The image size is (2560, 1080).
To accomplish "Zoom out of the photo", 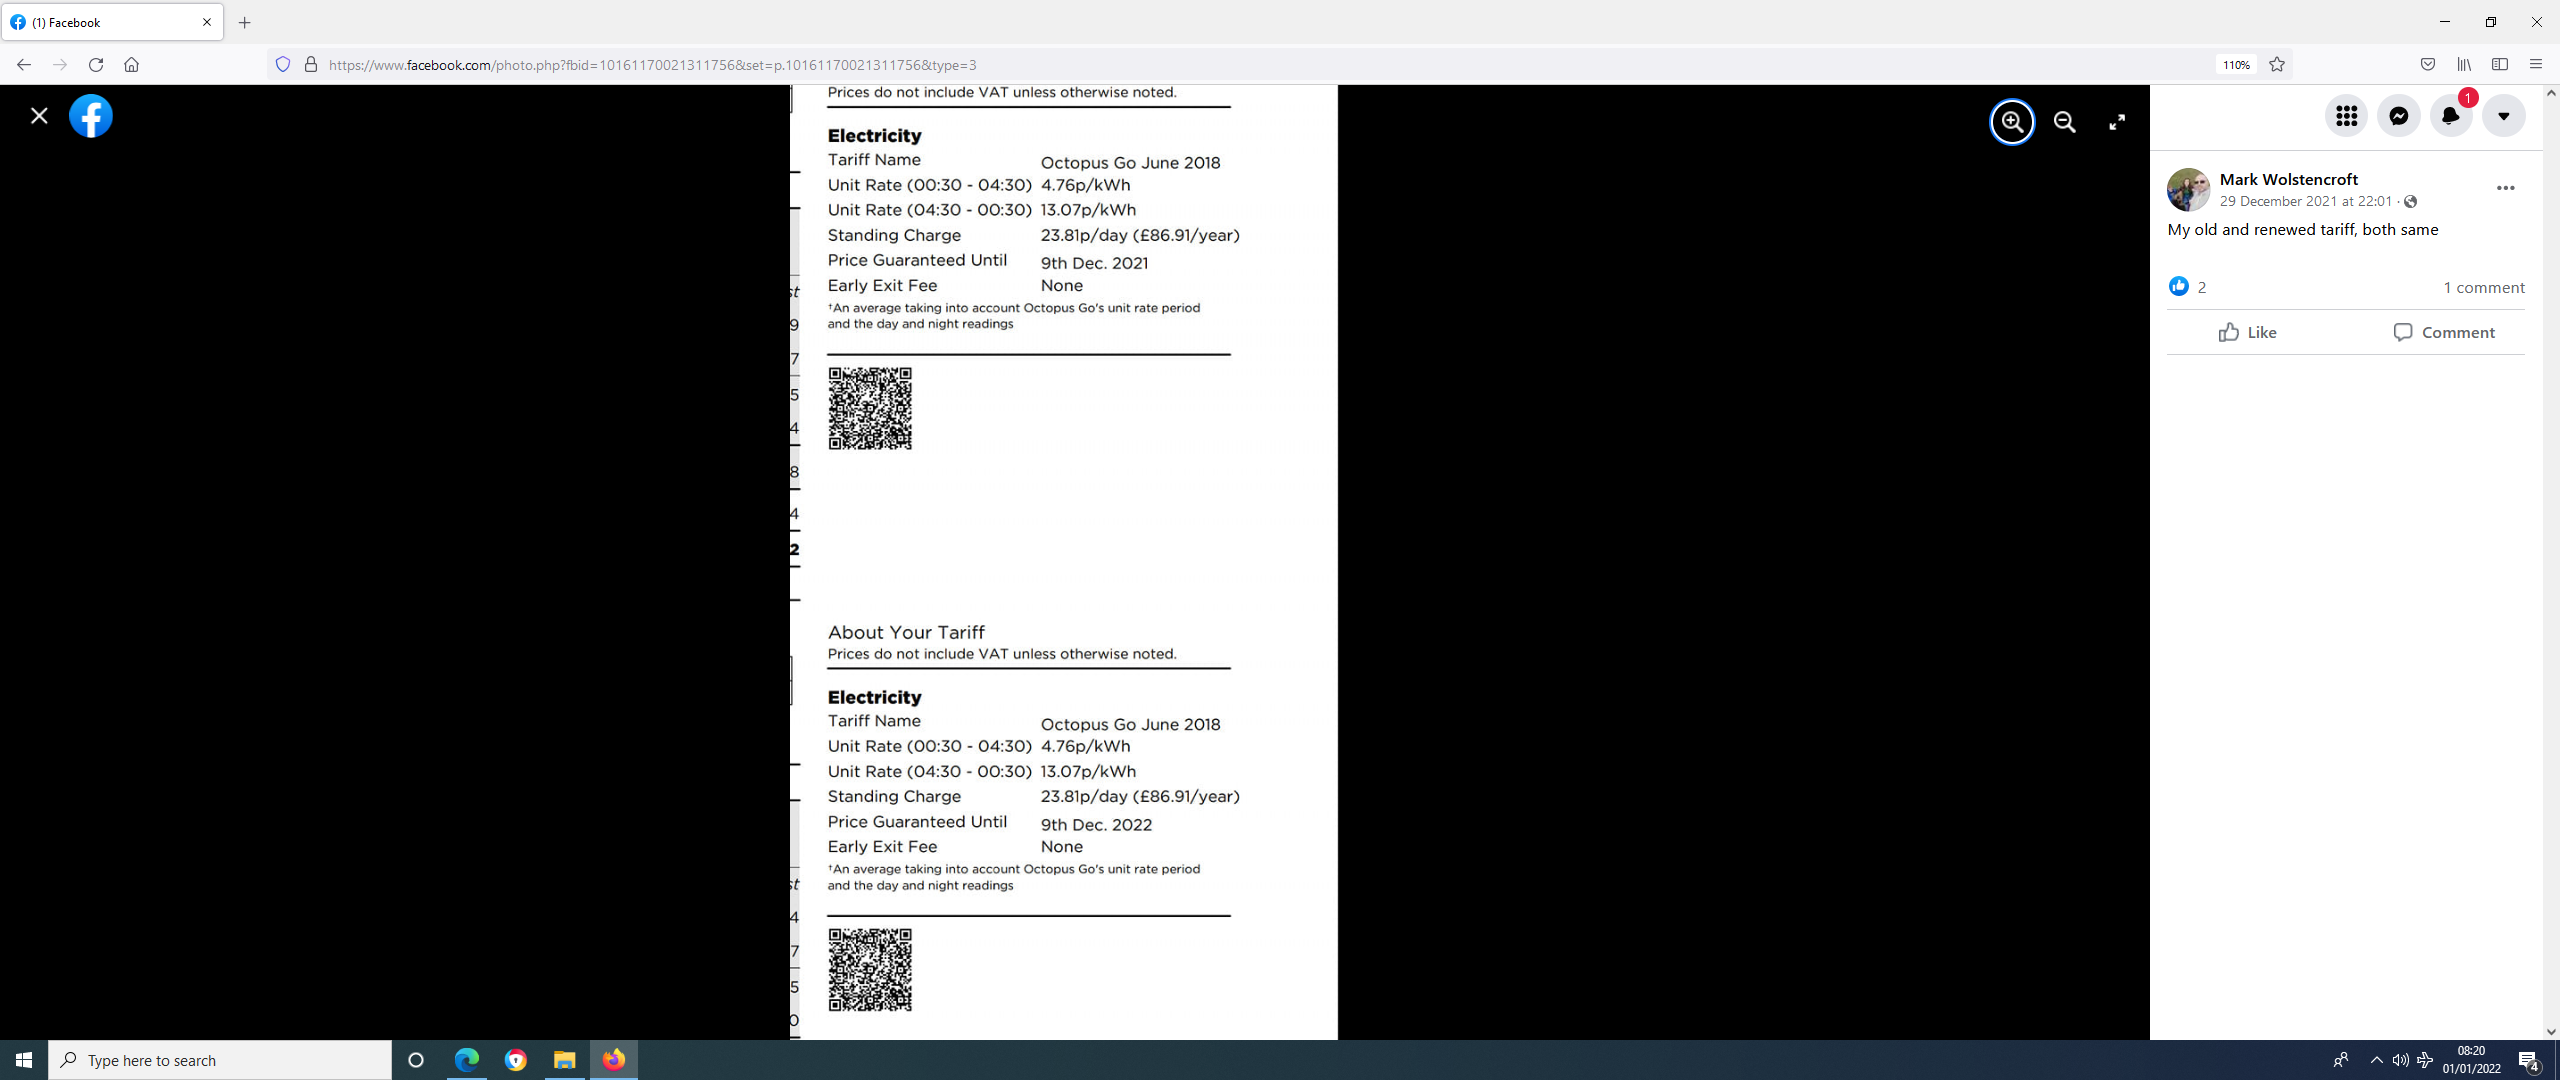I will (2065, 122).
